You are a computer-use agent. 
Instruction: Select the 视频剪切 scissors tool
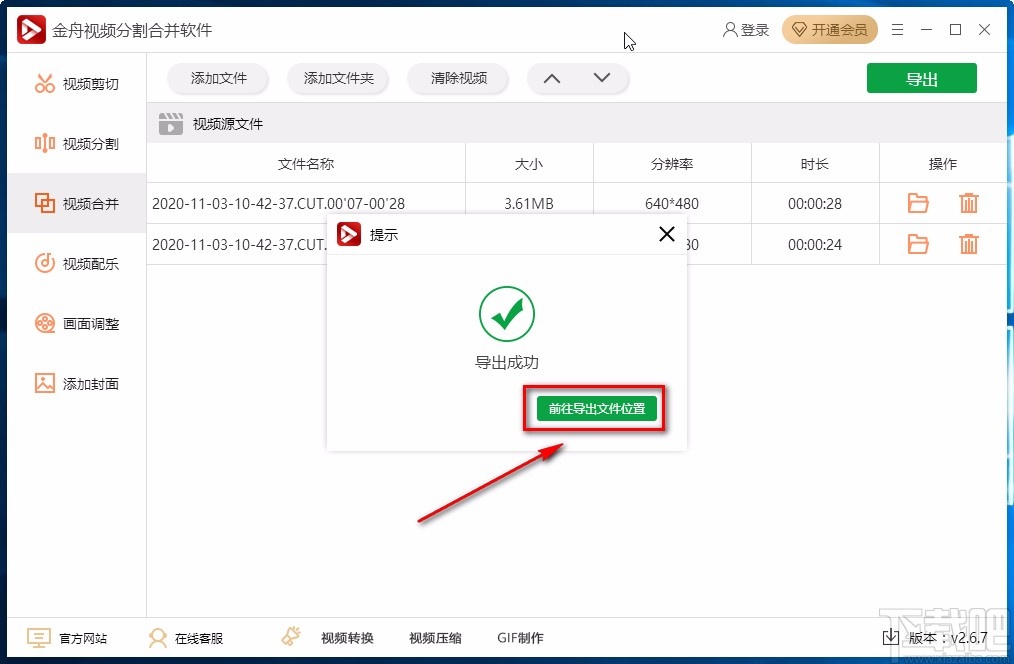tap(77, 83)
